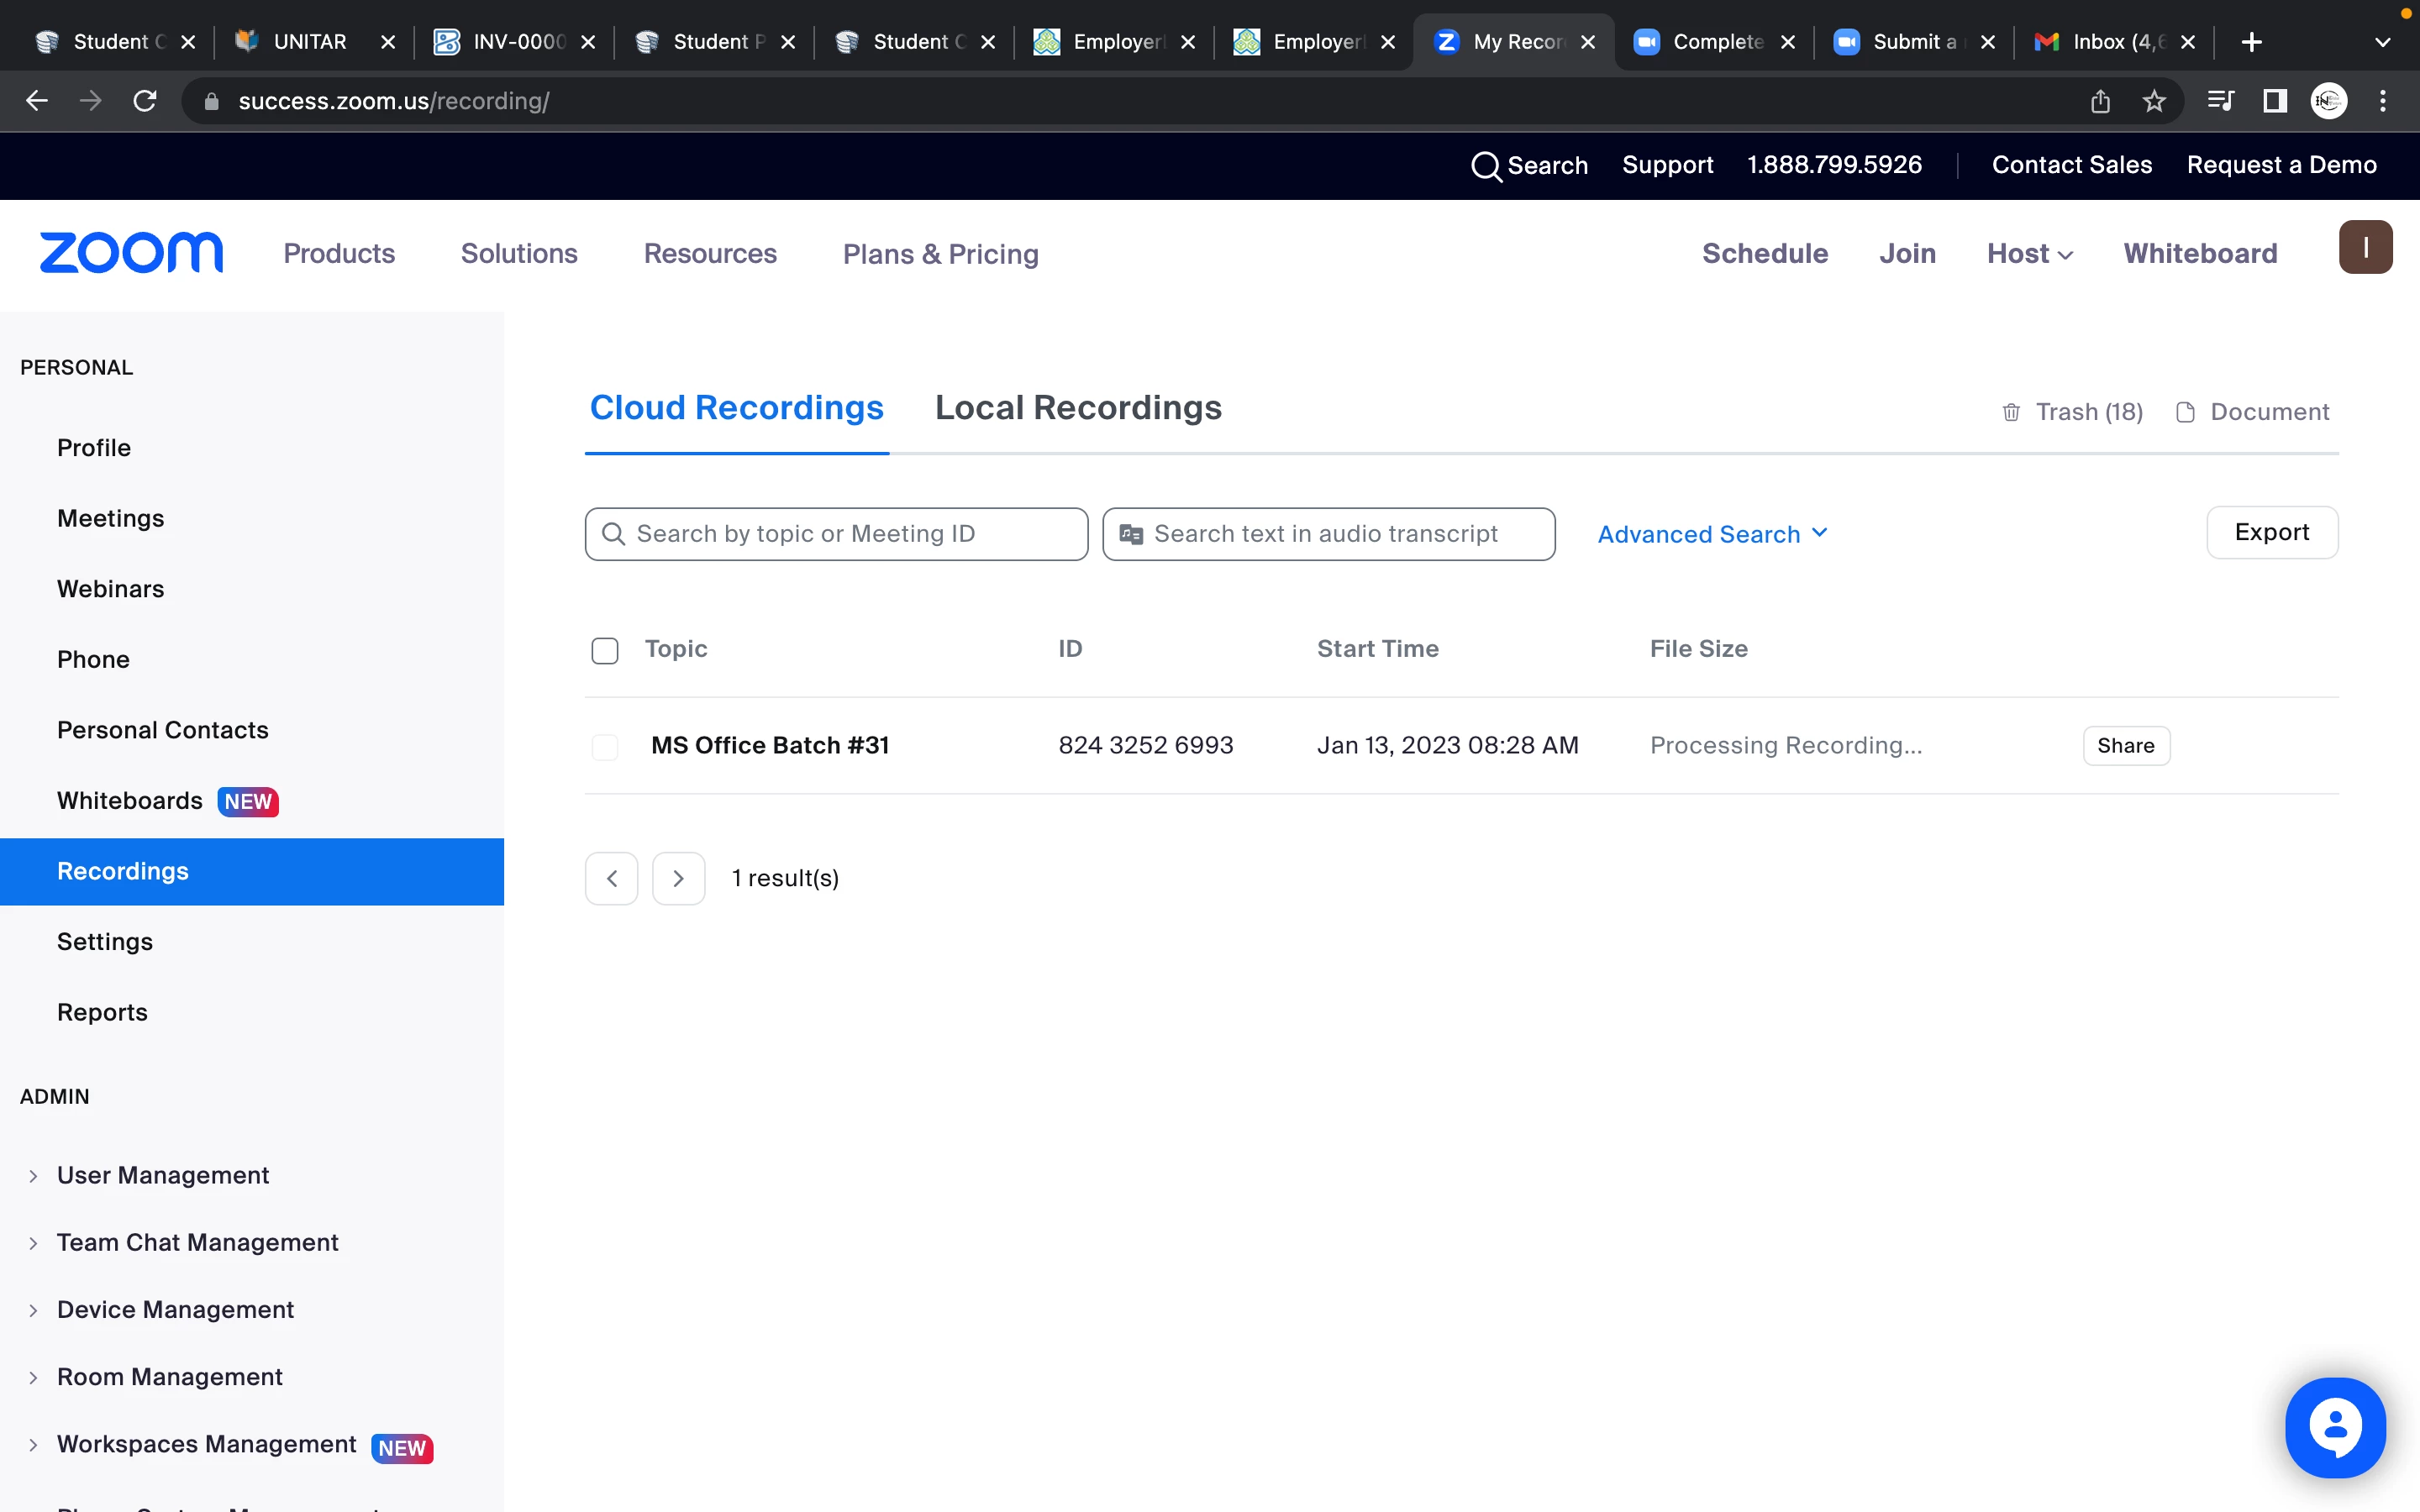Image resolution: width=2420 pixels, height=1512 pixels.
Task: Reload the page with the refresh icon
Action: coord(145,101)
